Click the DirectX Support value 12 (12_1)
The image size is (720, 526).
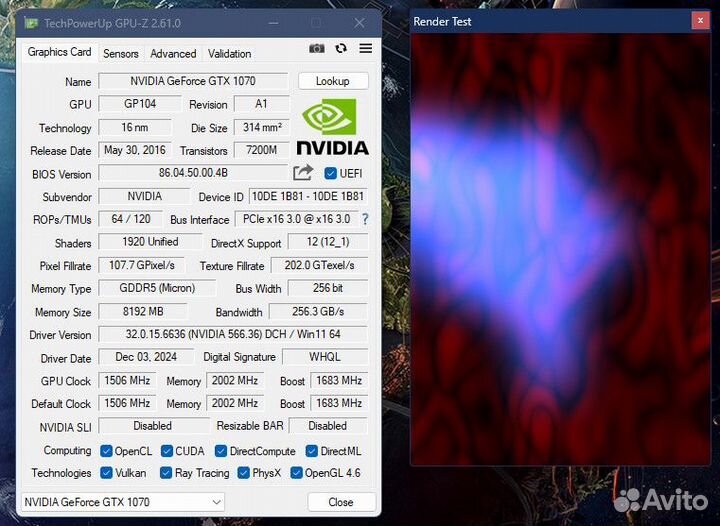[x=328, y=242]
